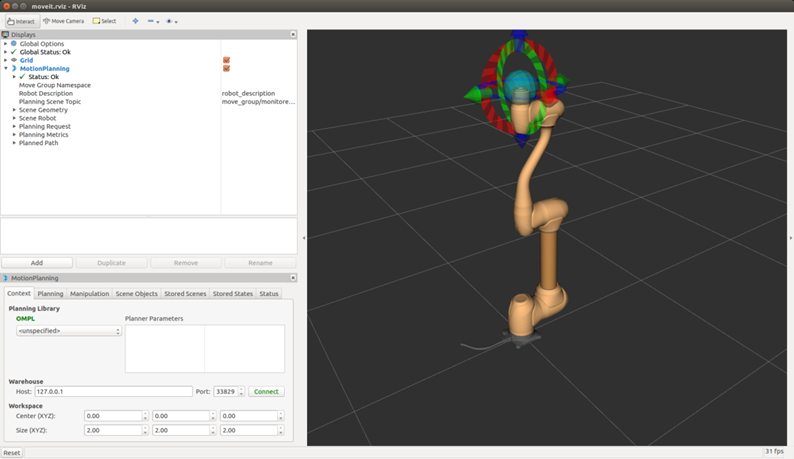The image size is (794, 459).
Task: Disable the MotionPlanning display checkbox
Action: click(x=227, y=68)
